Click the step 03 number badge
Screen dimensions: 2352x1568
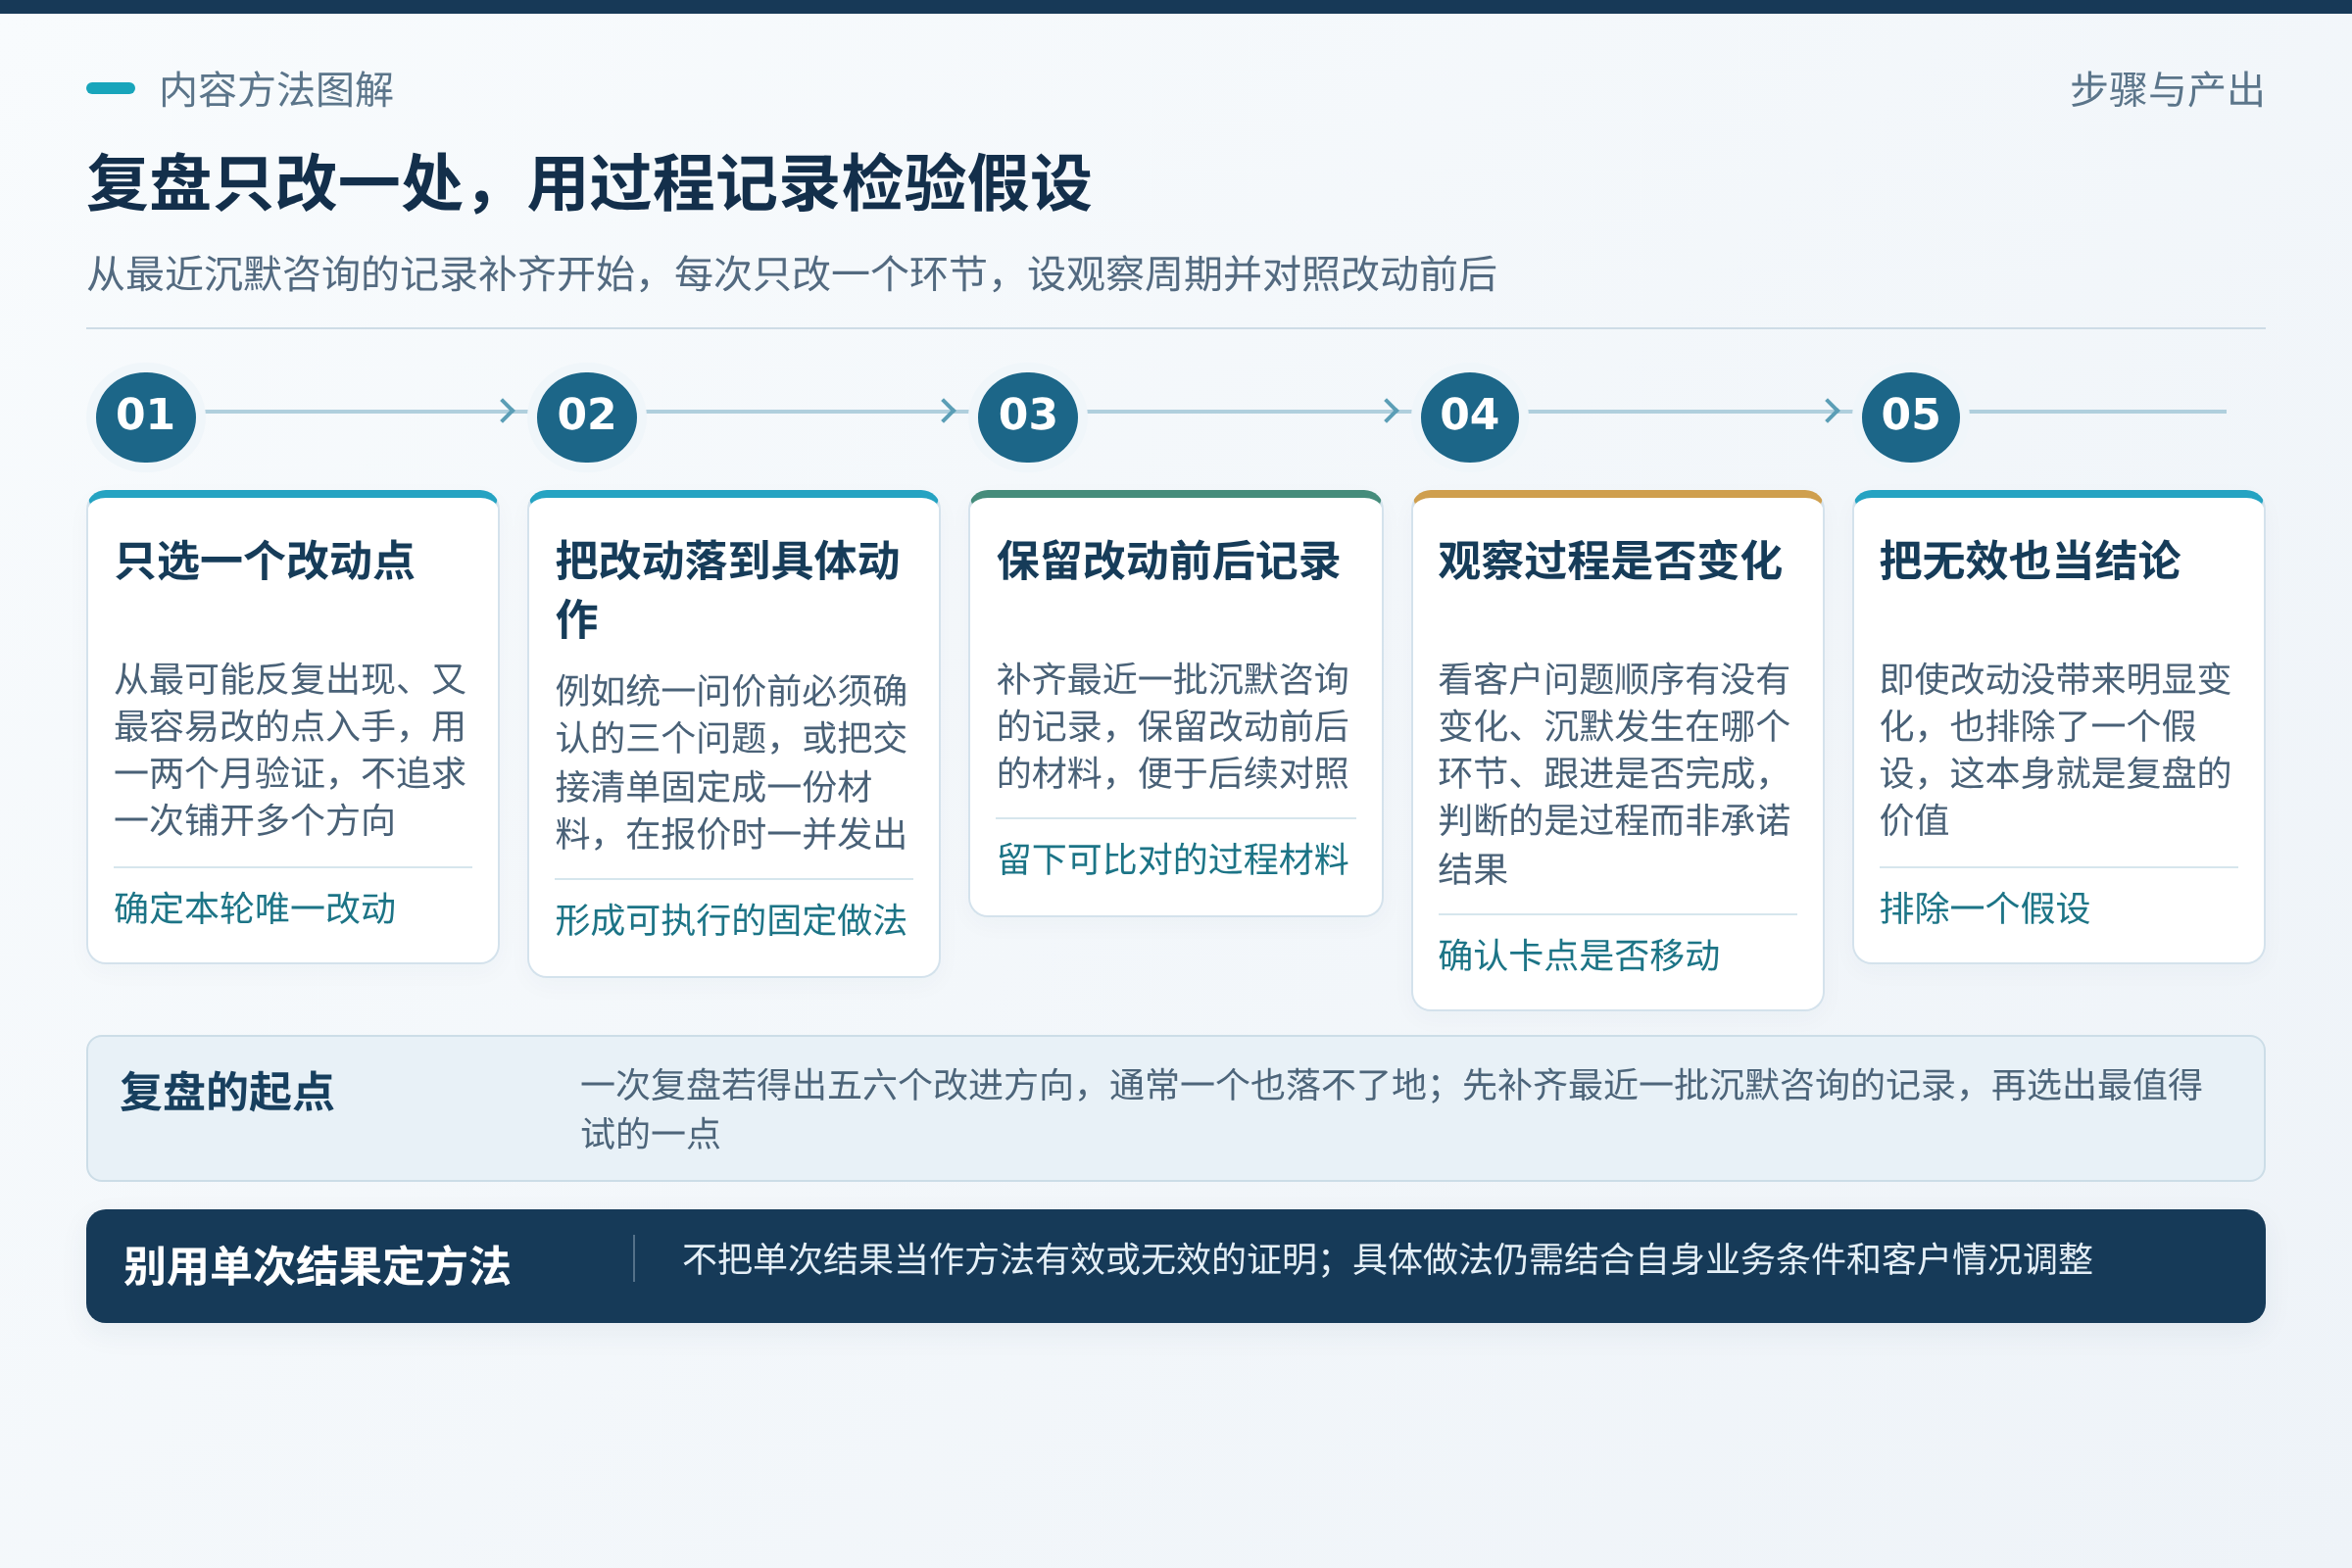click(x=1028, y=416)
